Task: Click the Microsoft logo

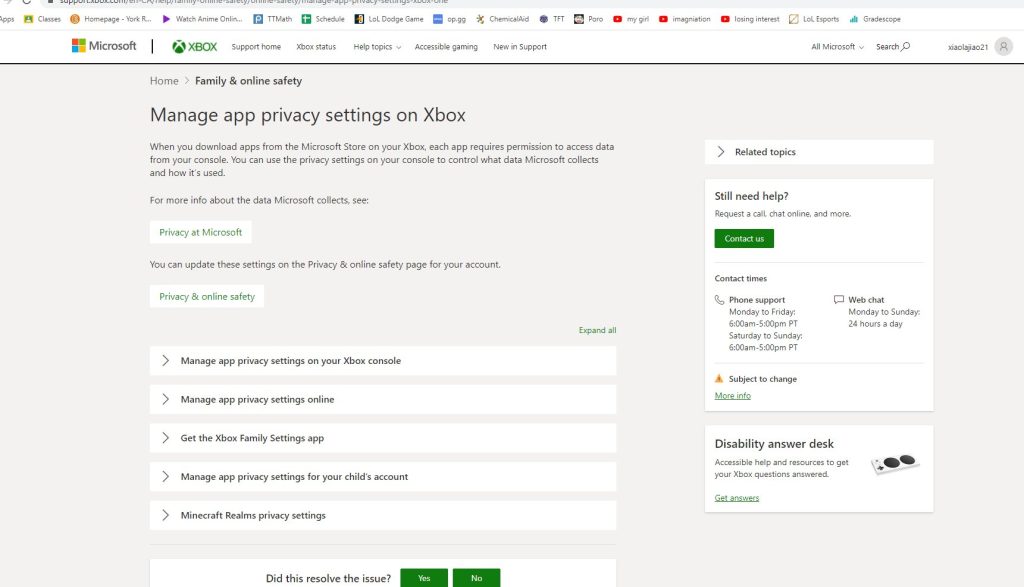Action: coord(104,46)
